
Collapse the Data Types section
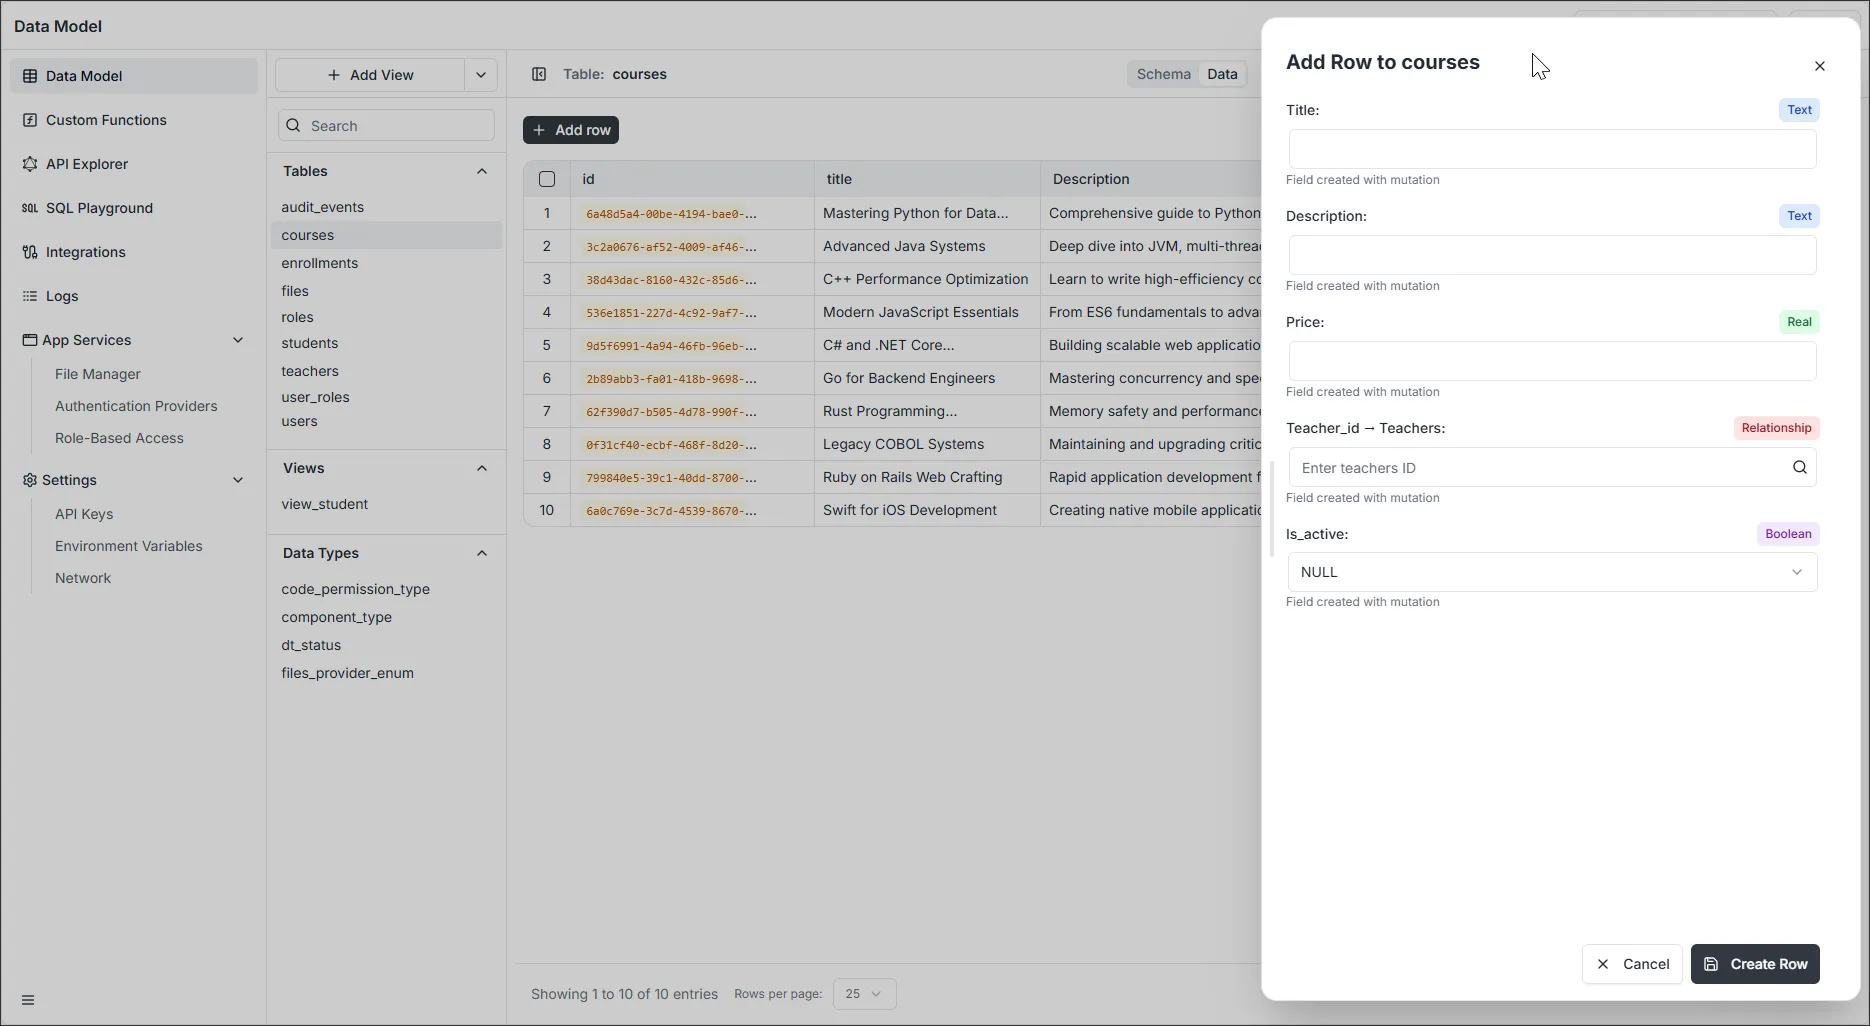[x=482, y=553]
